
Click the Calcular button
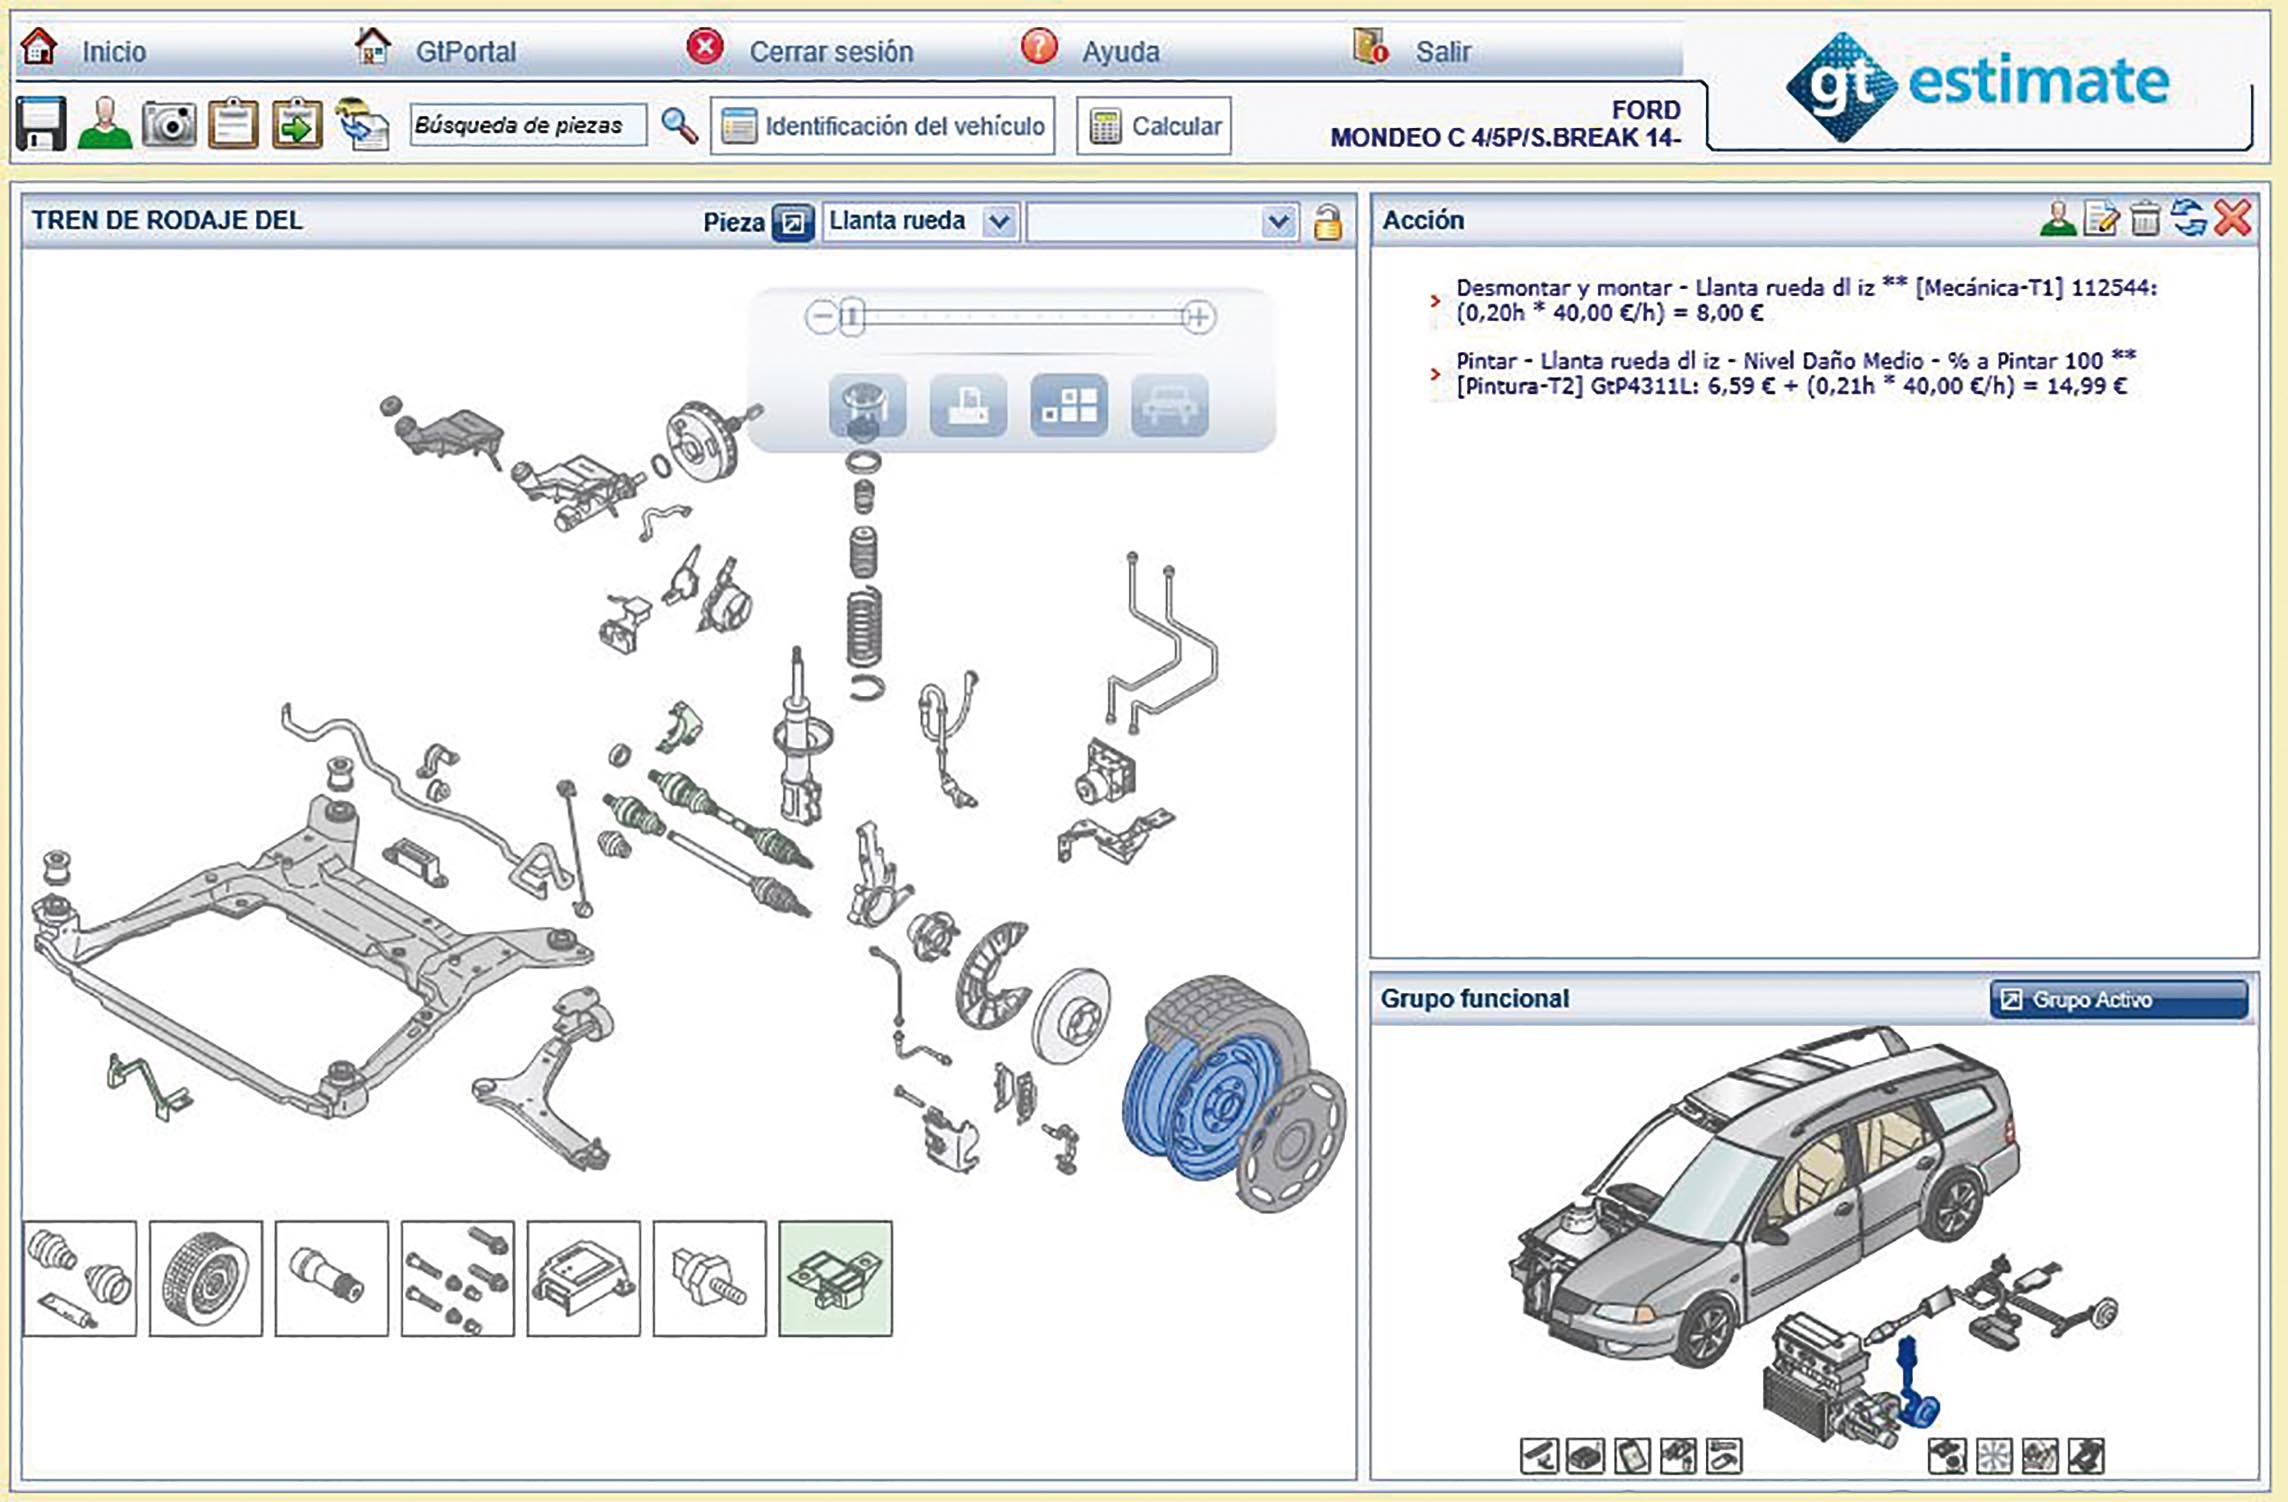[1153, 126]
